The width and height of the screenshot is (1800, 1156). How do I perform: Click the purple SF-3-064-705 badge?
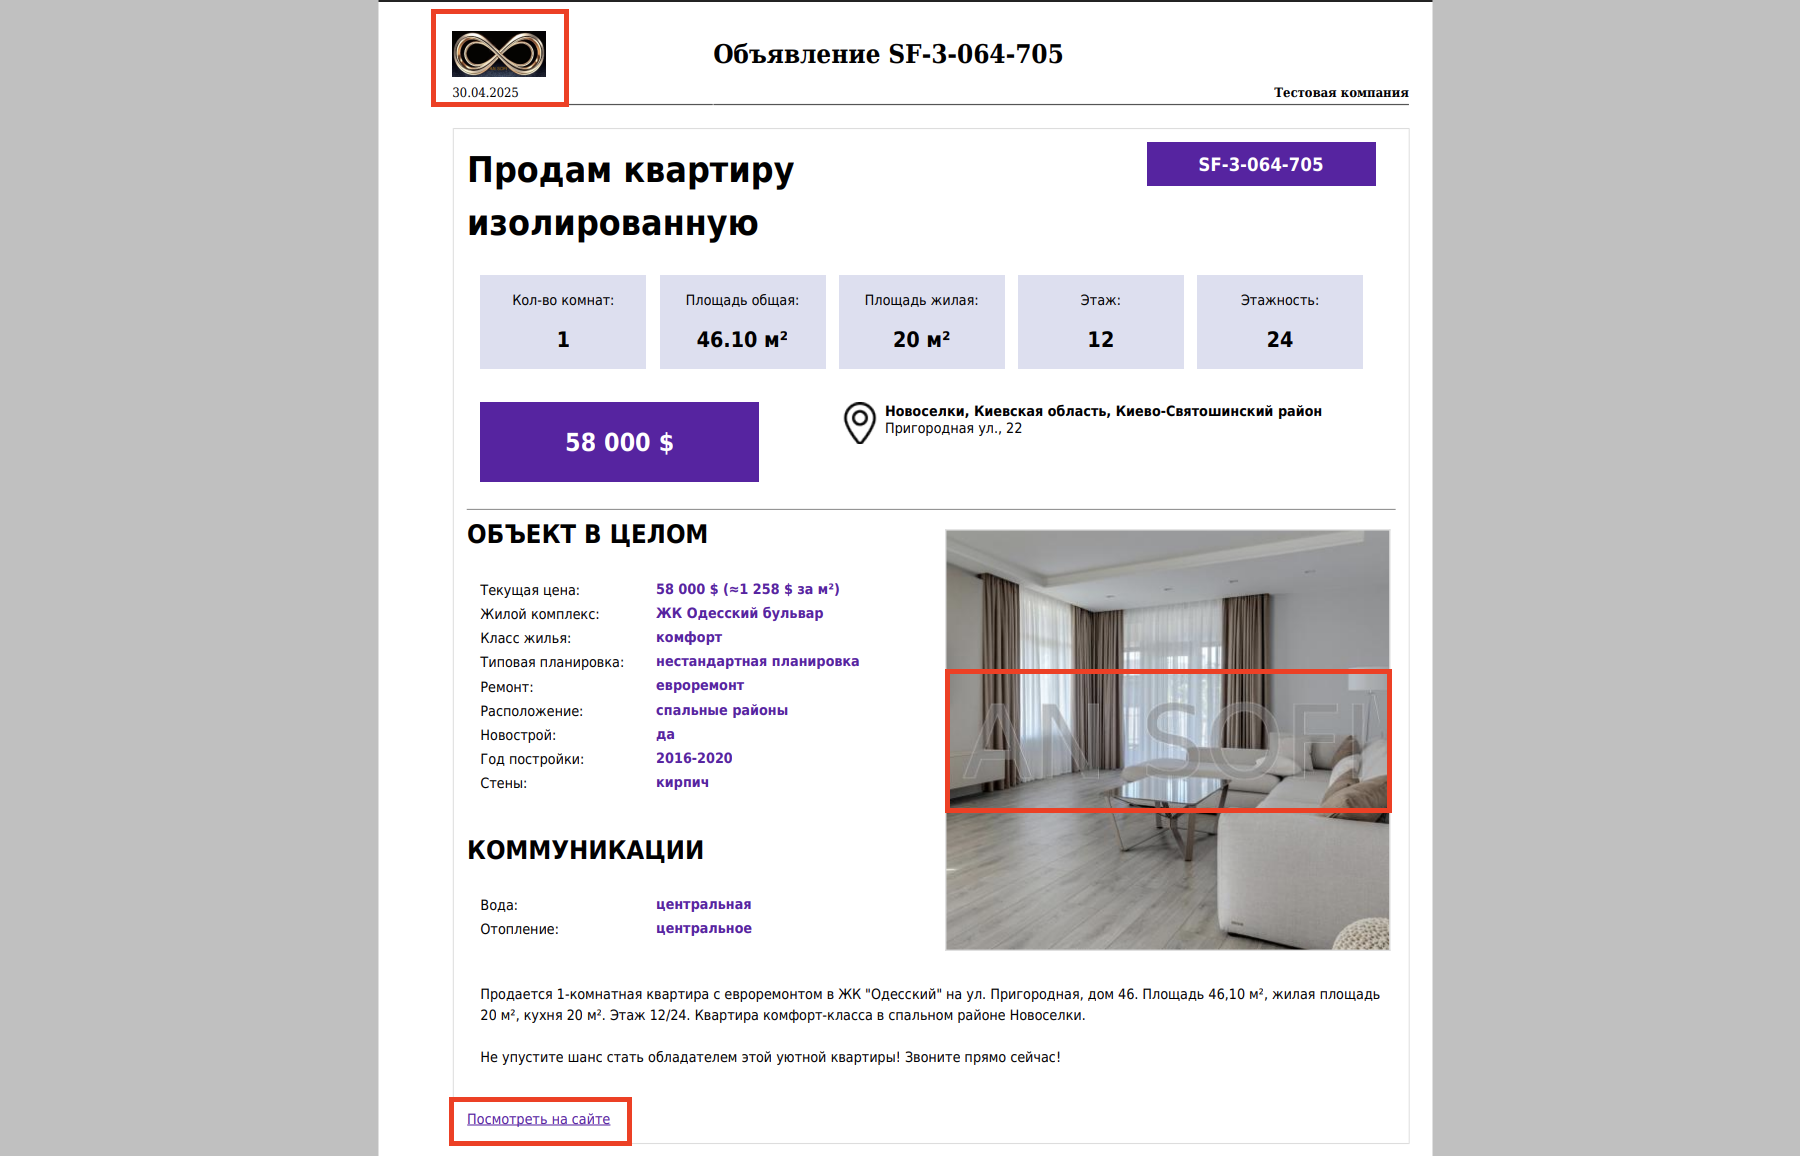pos(1261,164)
